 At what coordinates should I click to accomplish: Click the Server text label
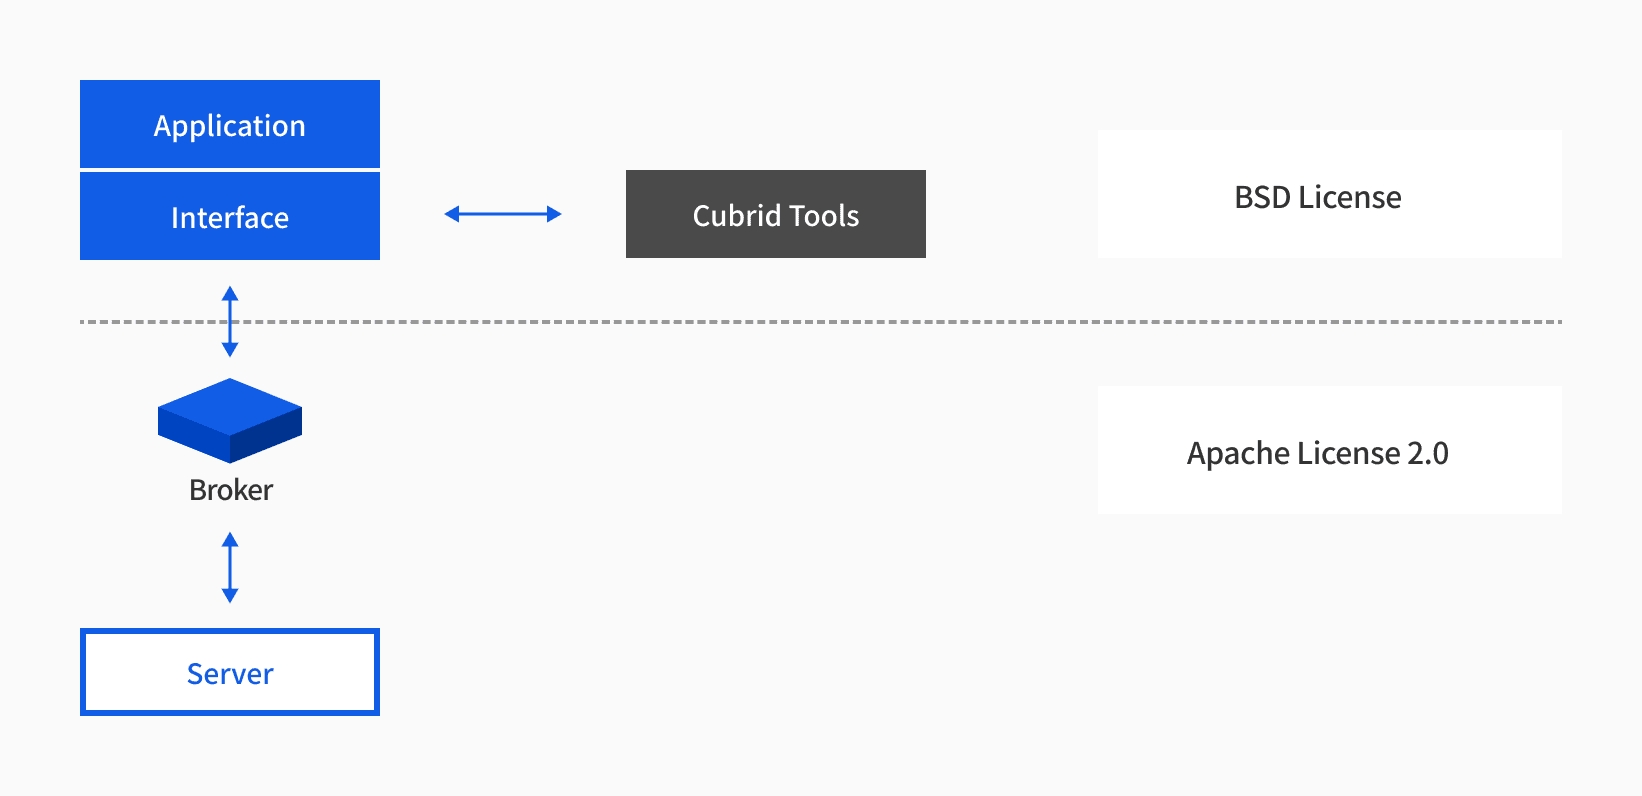(x=230, y=674)
